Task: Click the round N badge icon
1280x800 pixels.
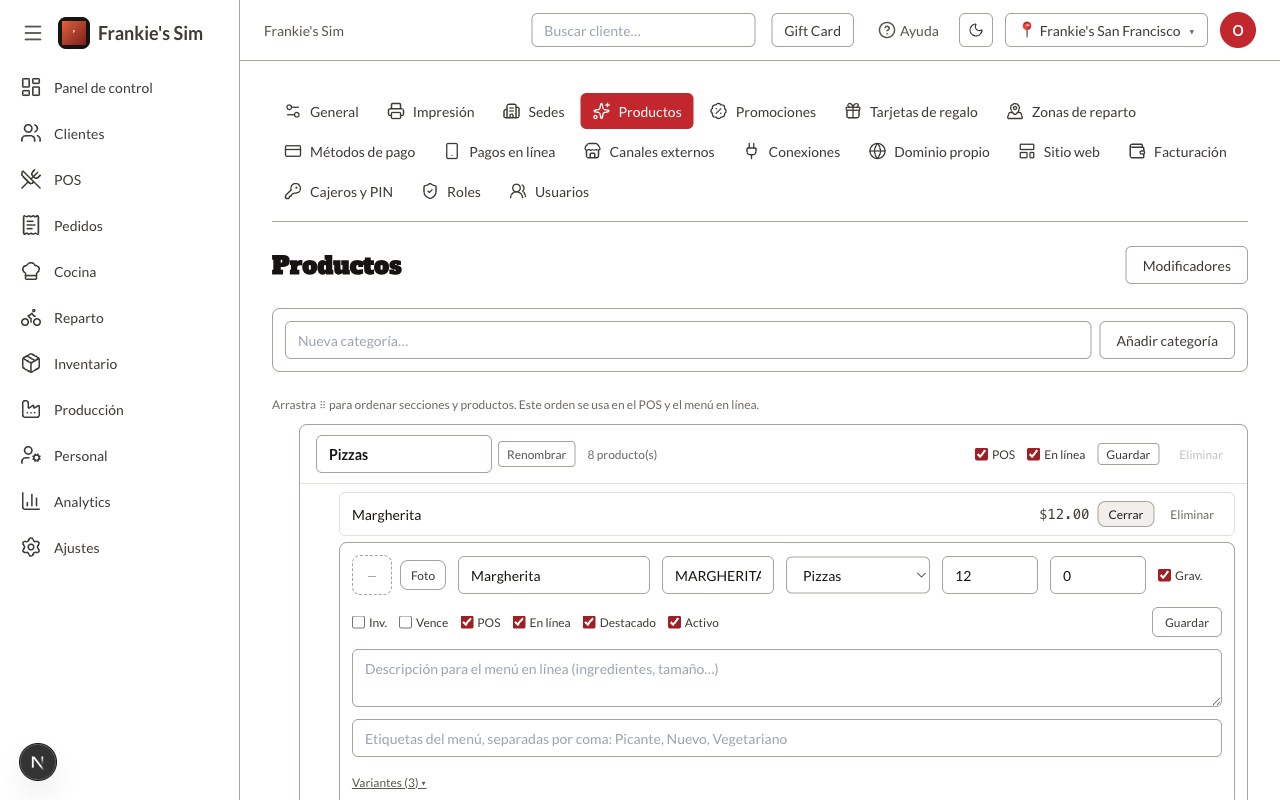Action: pyautogui.click(x=38, y=762)
